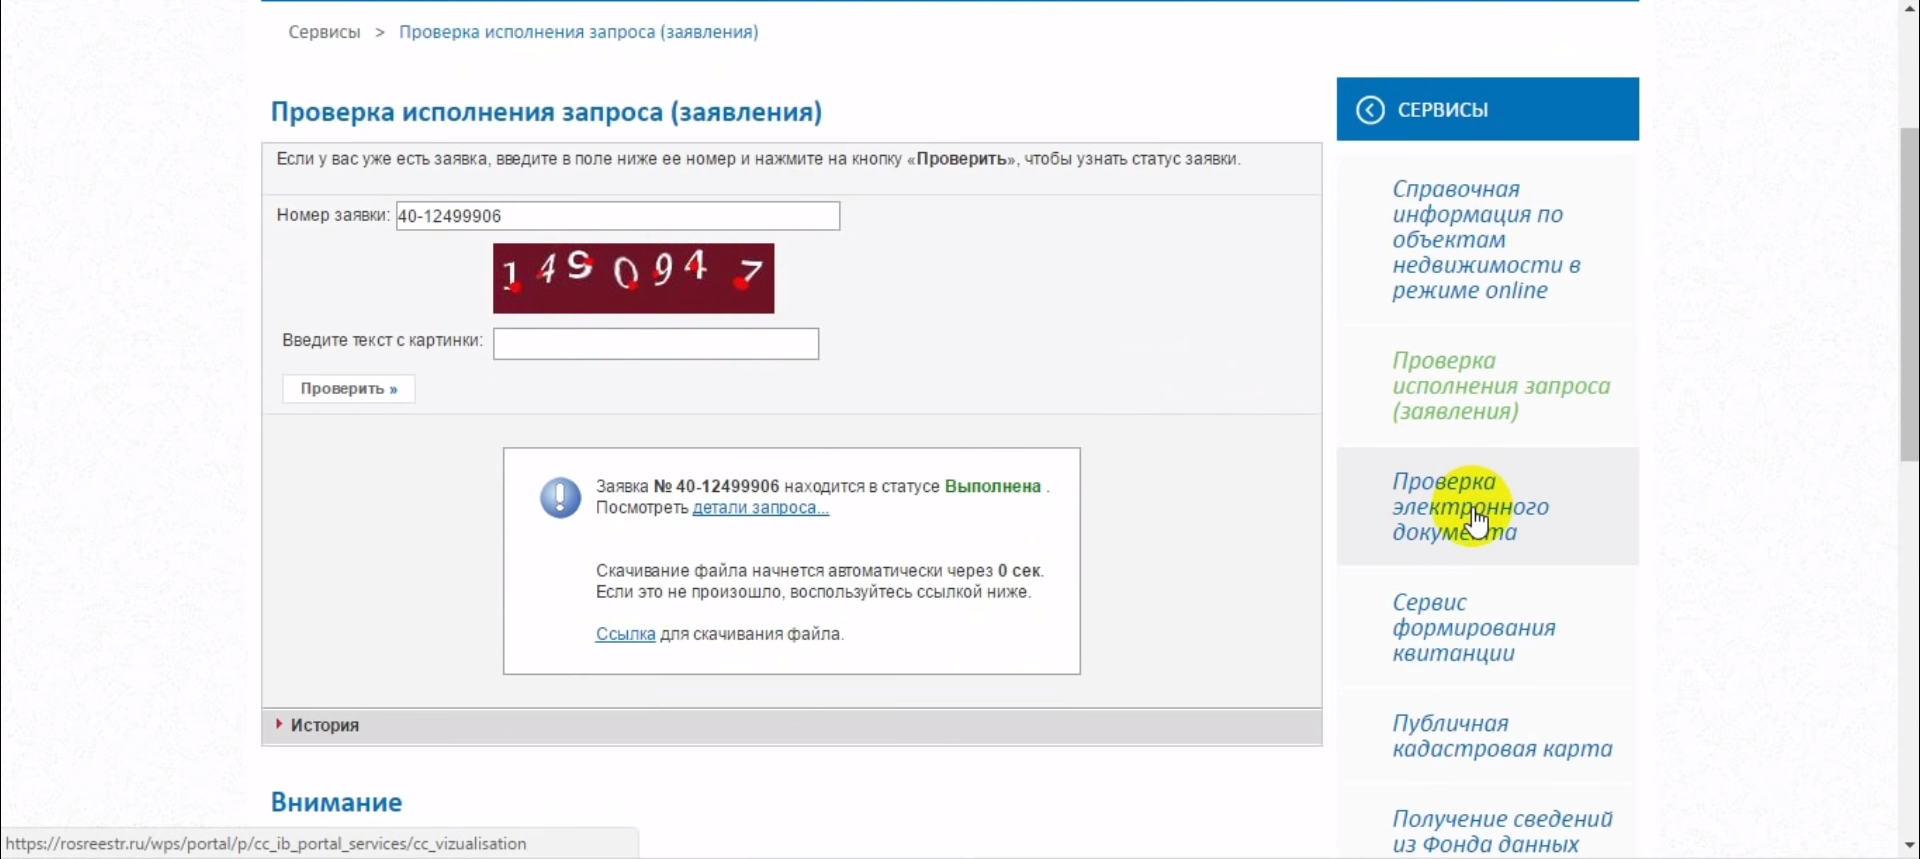
Task: Click the Введите текст с картинки field
Action: [655, 344]
